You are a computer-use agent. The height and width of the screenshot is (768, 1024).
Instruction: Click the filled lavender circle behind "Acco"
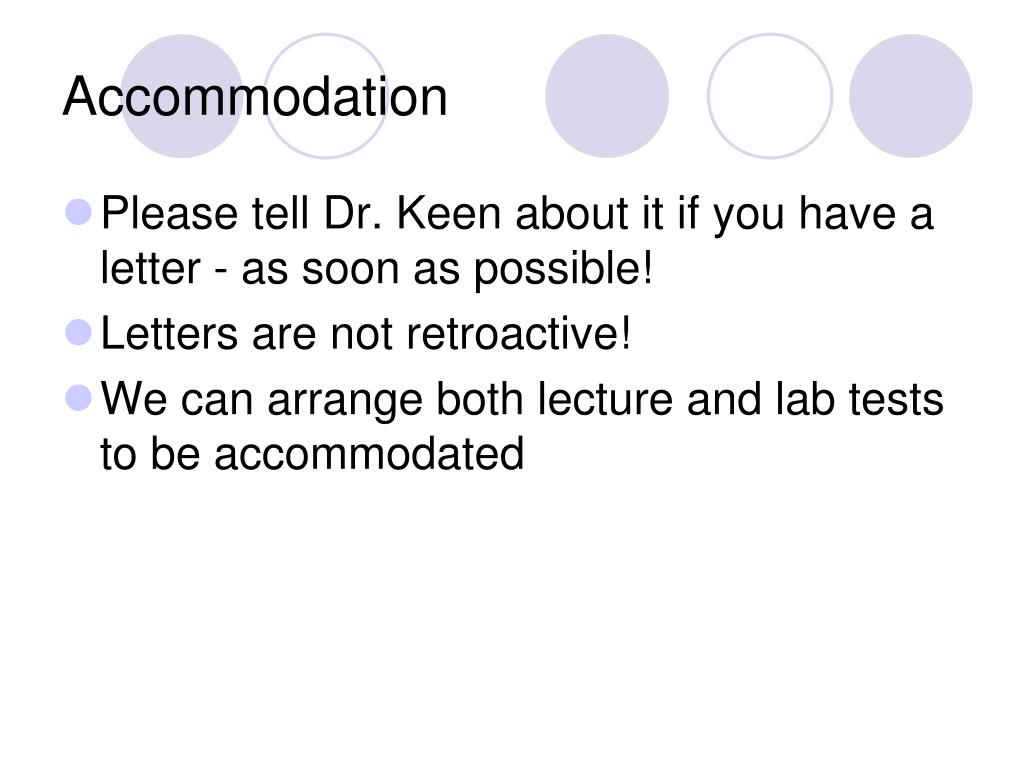pyautogui.click(x=182, y=96)
